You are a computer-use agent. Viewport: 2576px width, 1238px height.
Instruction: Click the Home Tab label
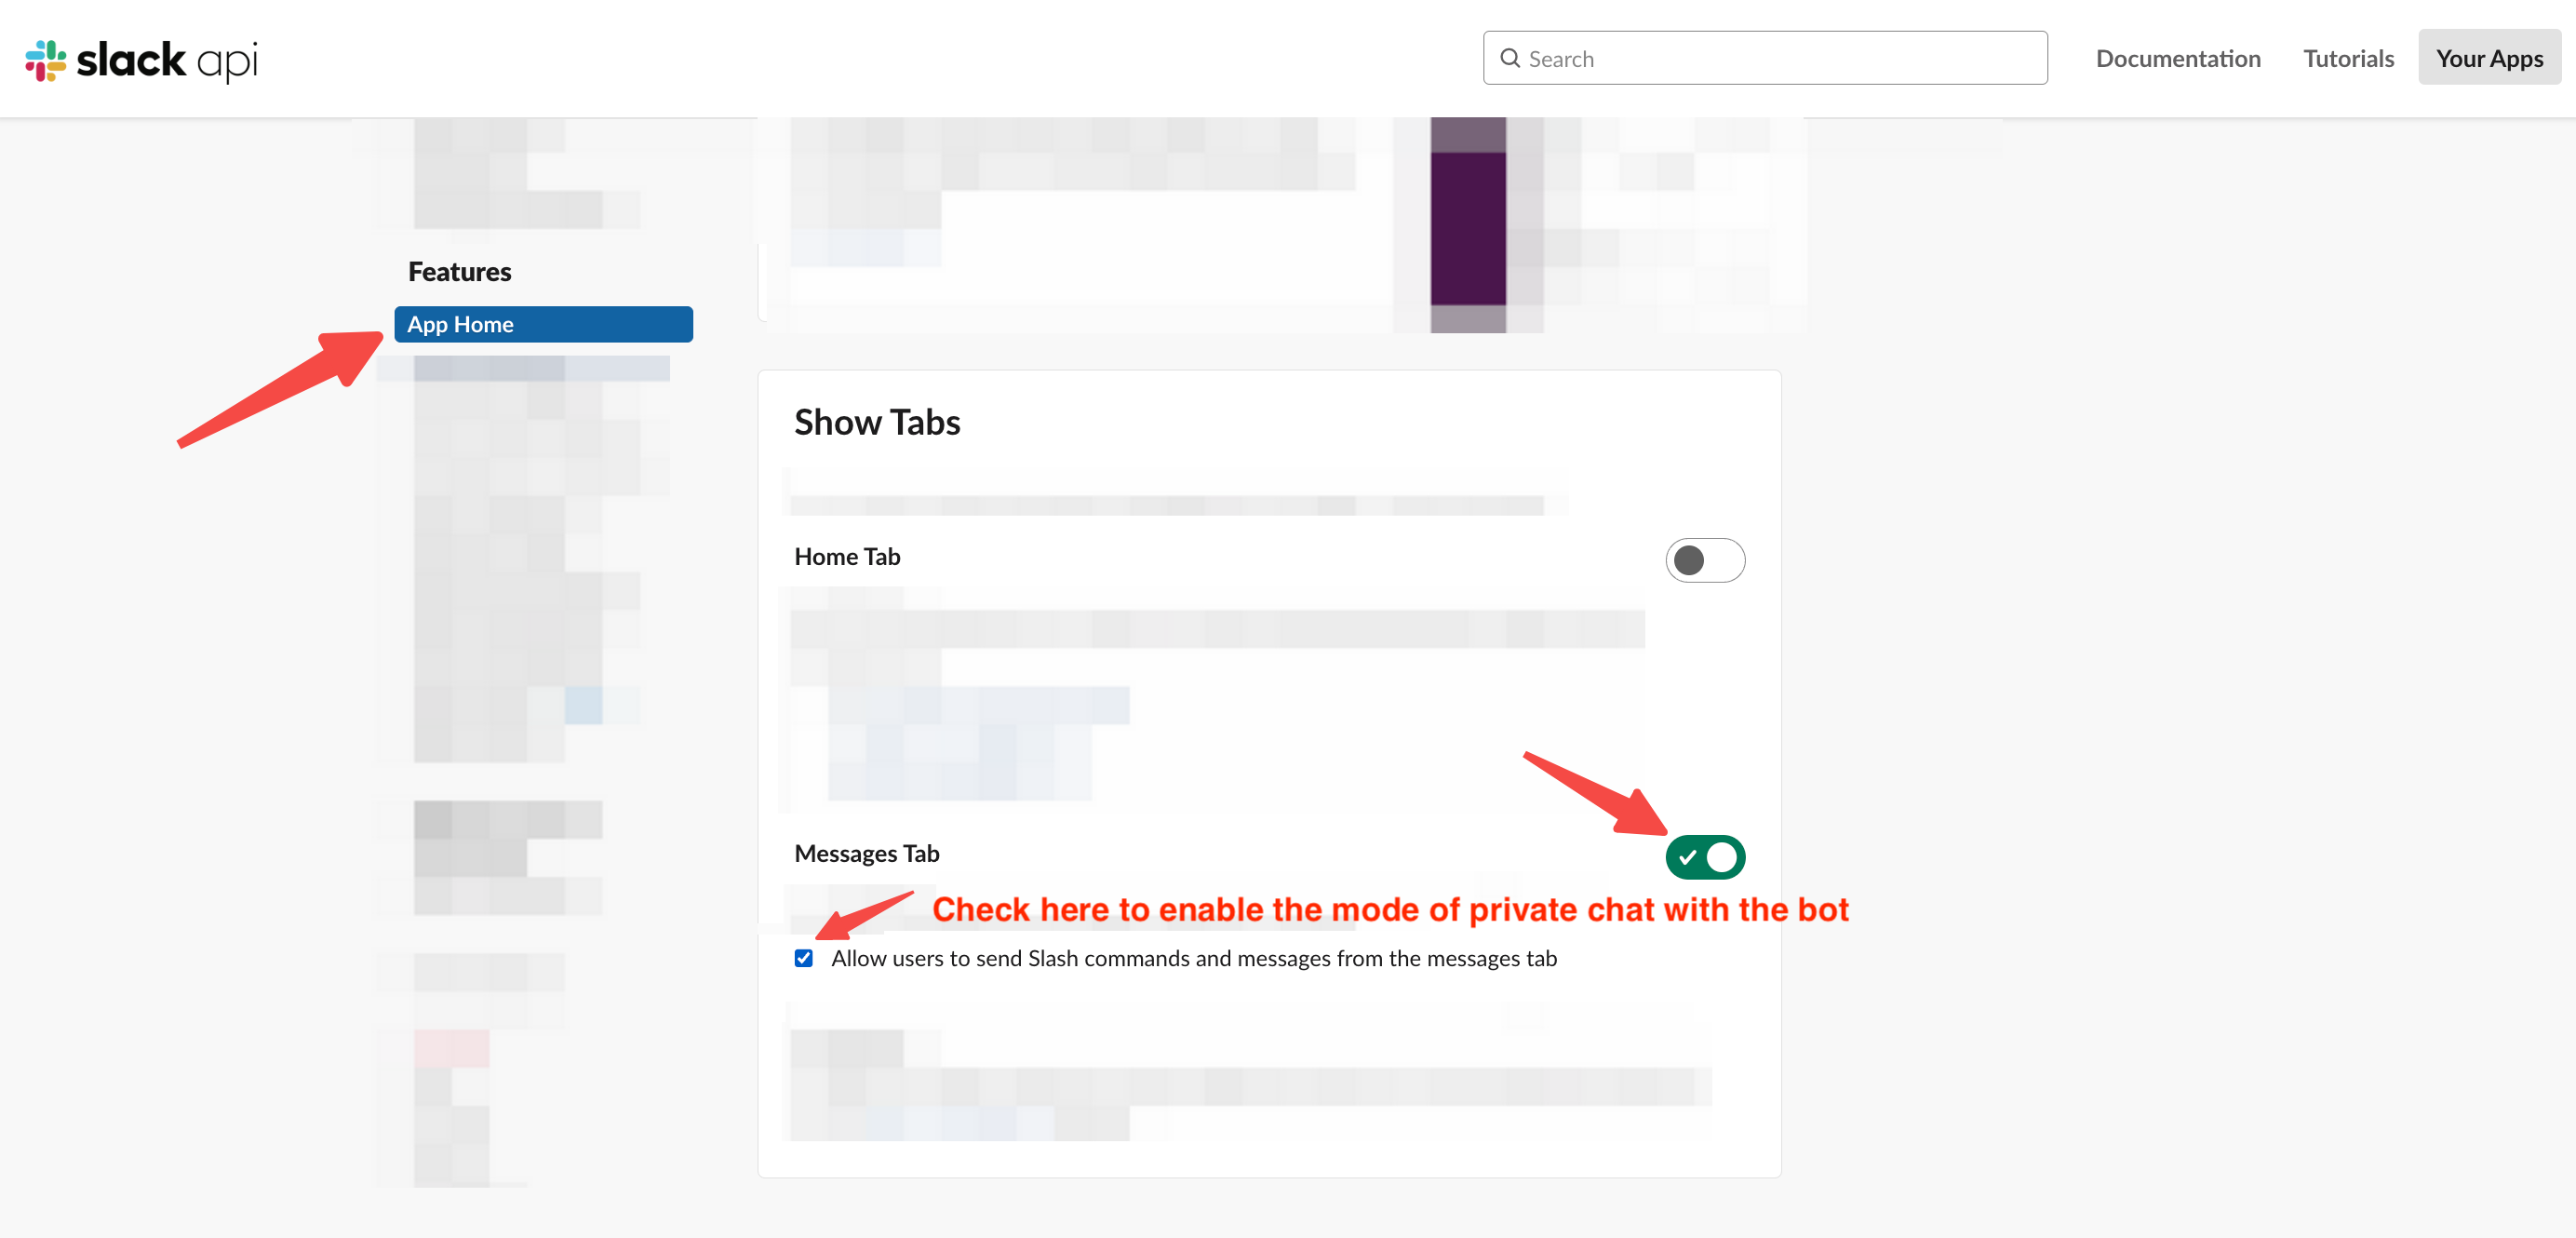[847, 557]
